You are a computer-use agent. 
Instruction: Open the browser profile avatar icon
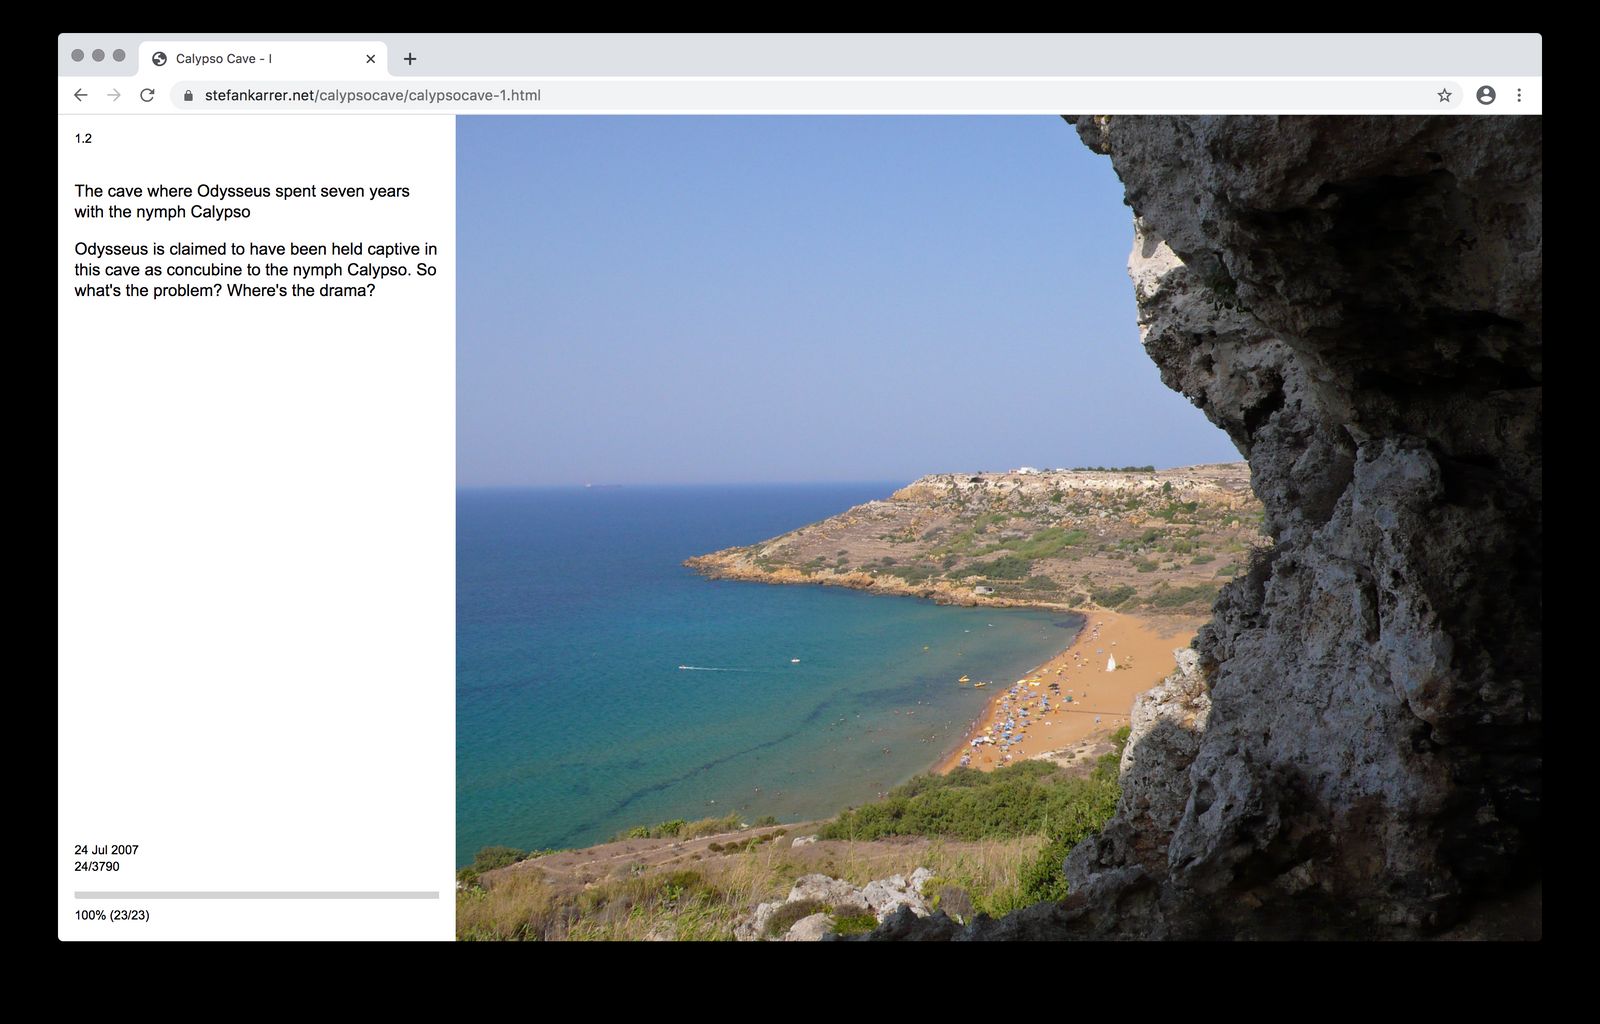click(1486, 95)
